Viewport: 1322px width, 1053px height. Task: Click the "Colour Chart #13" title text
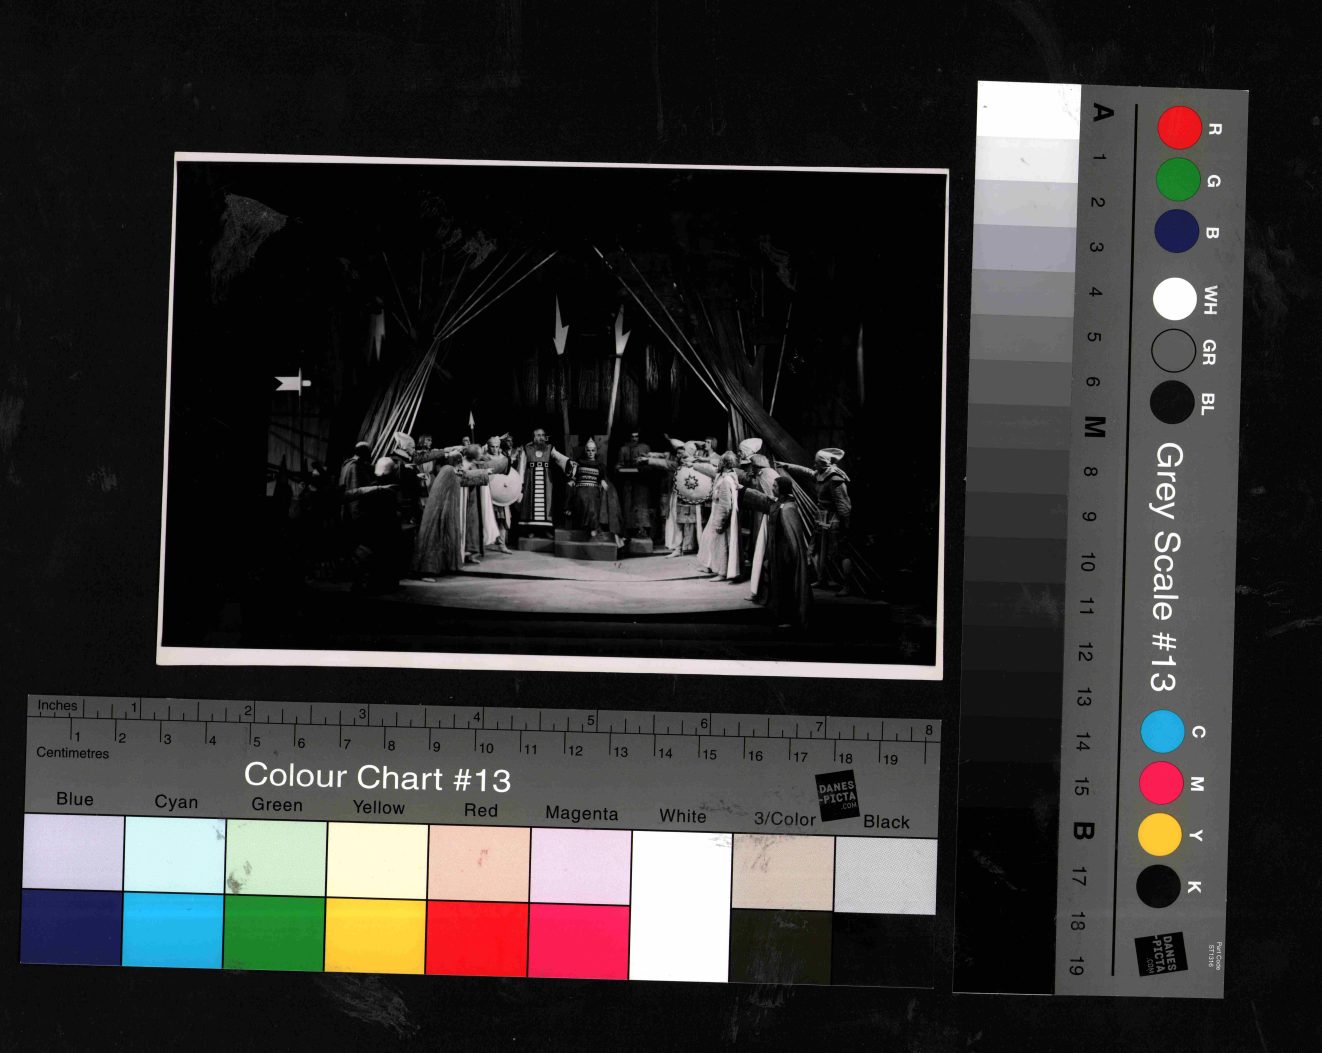click(x=377, y=777)
